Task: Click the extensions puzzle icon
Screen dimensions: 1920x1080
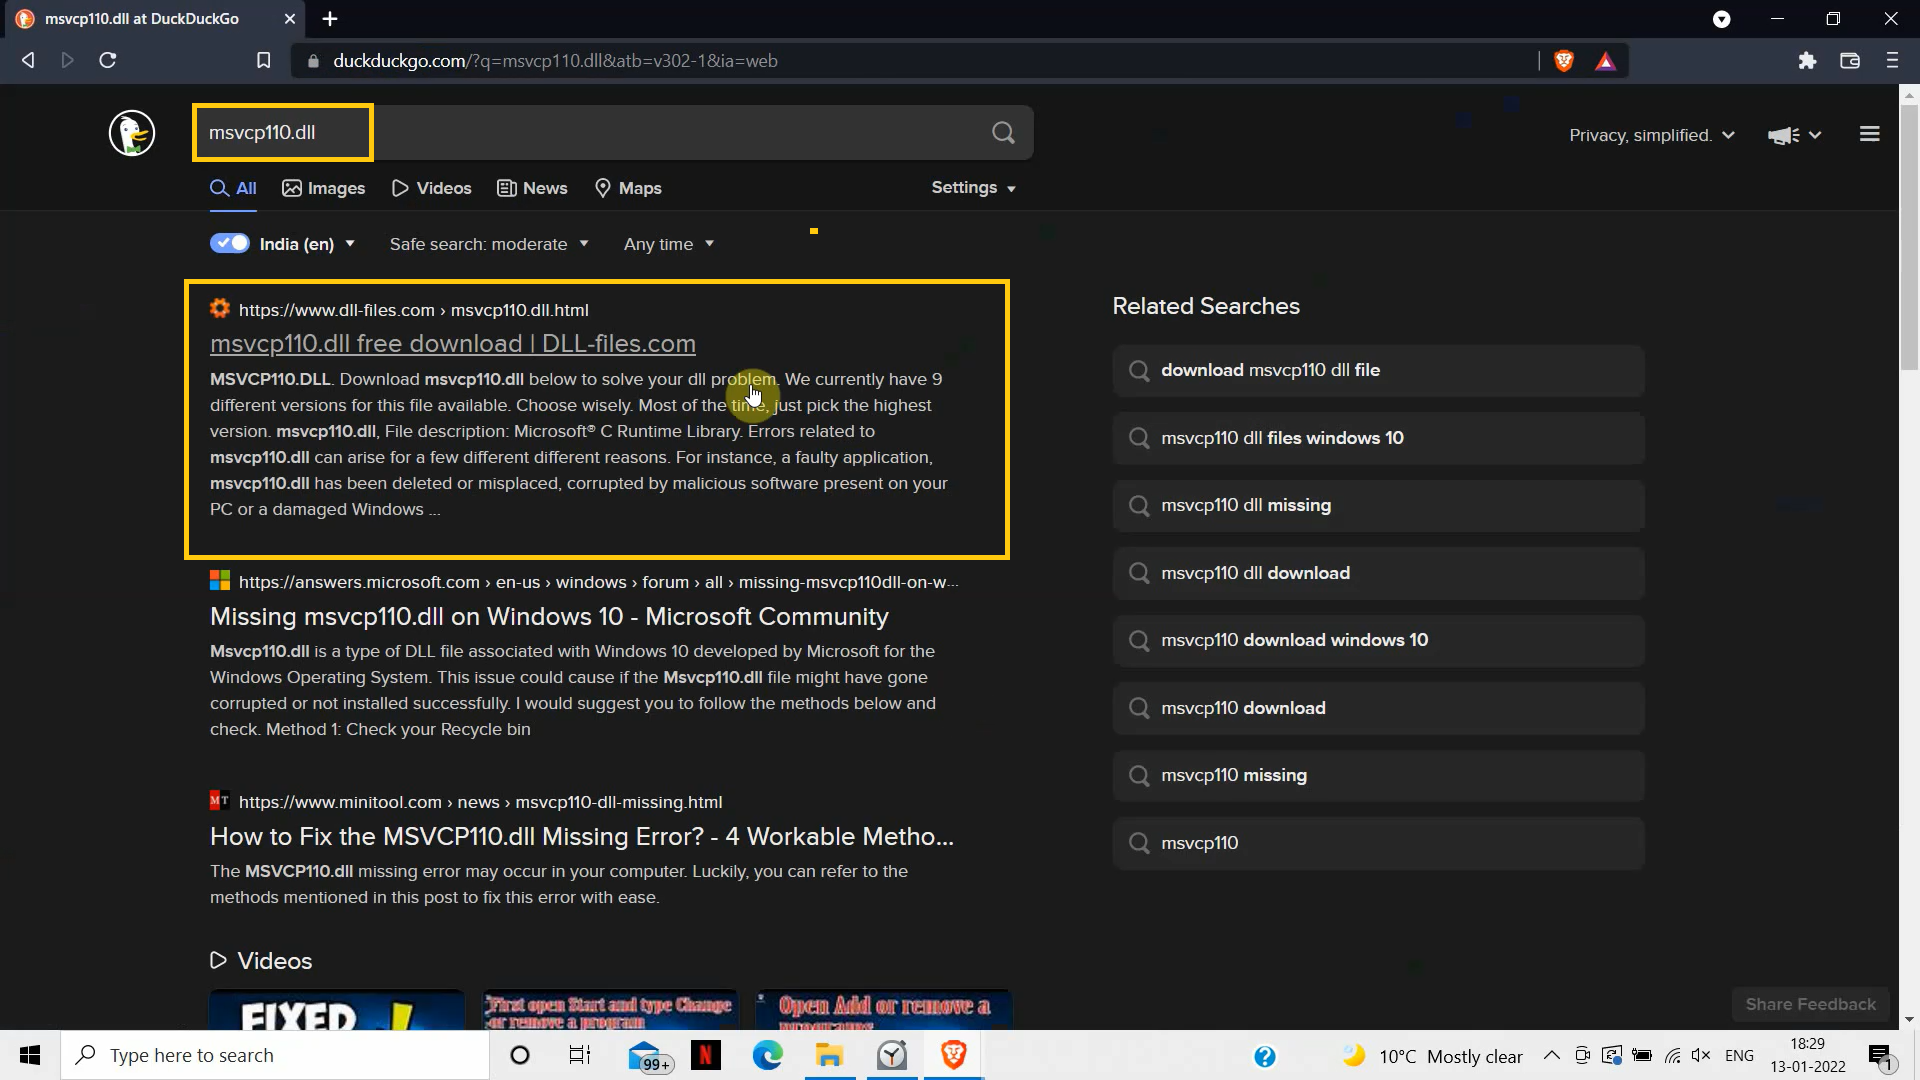Action: pos(1808,61)
